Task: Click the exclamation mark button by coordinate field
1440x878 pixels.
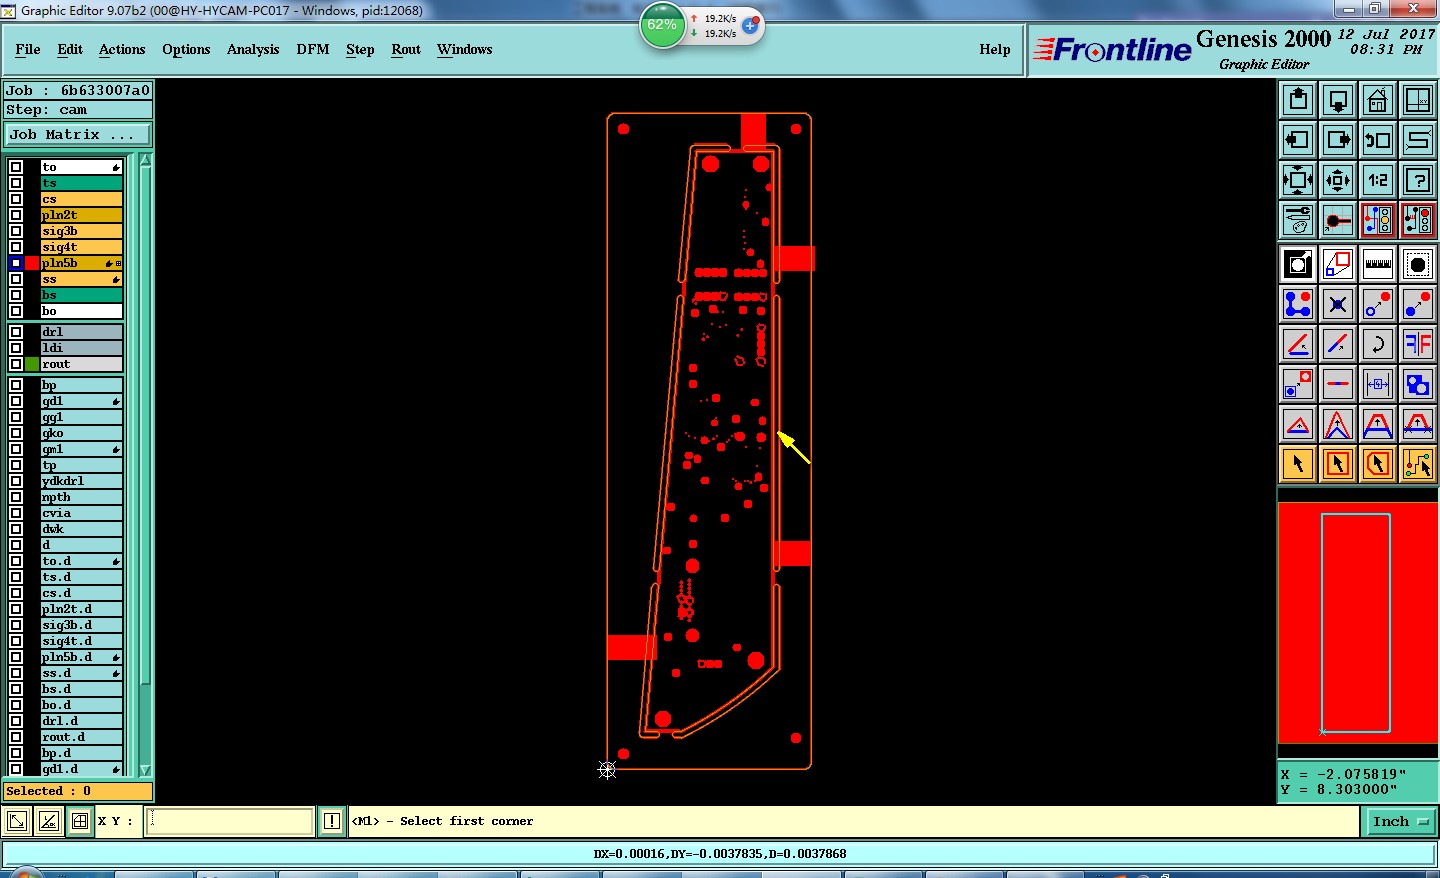Action: (332, 821)
